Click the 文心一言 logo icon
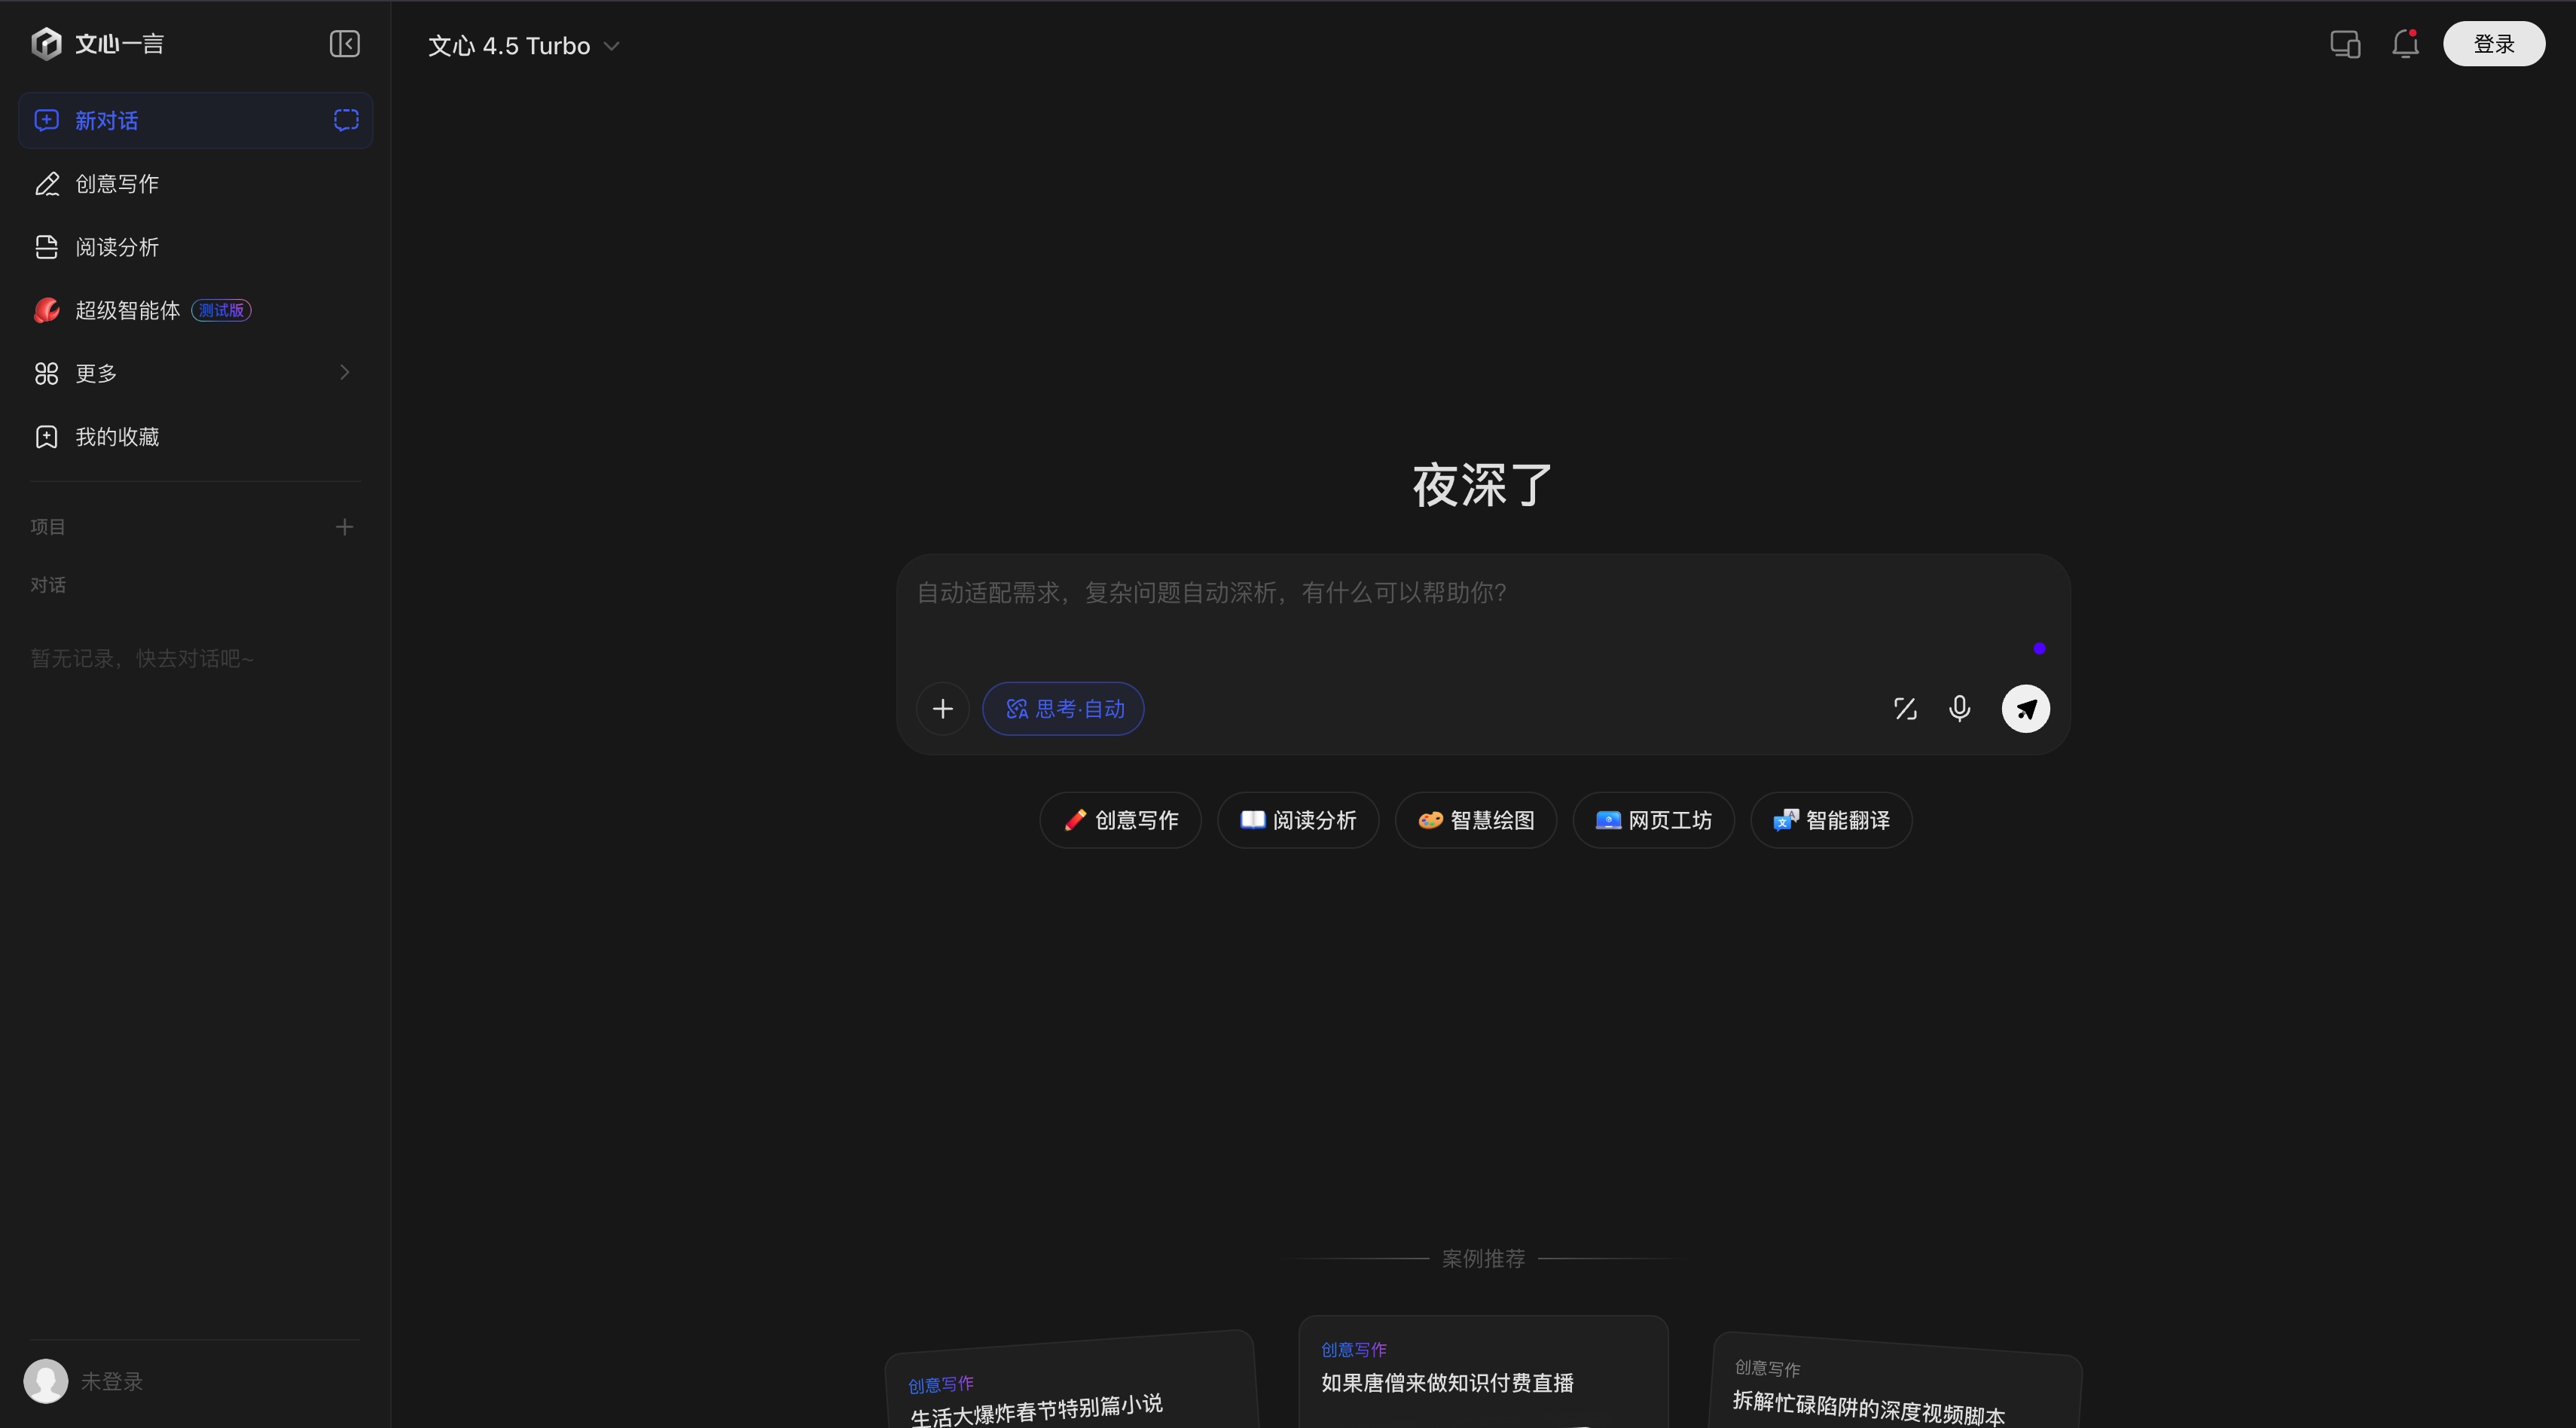2576x1428 pixels. pos(46,43)
